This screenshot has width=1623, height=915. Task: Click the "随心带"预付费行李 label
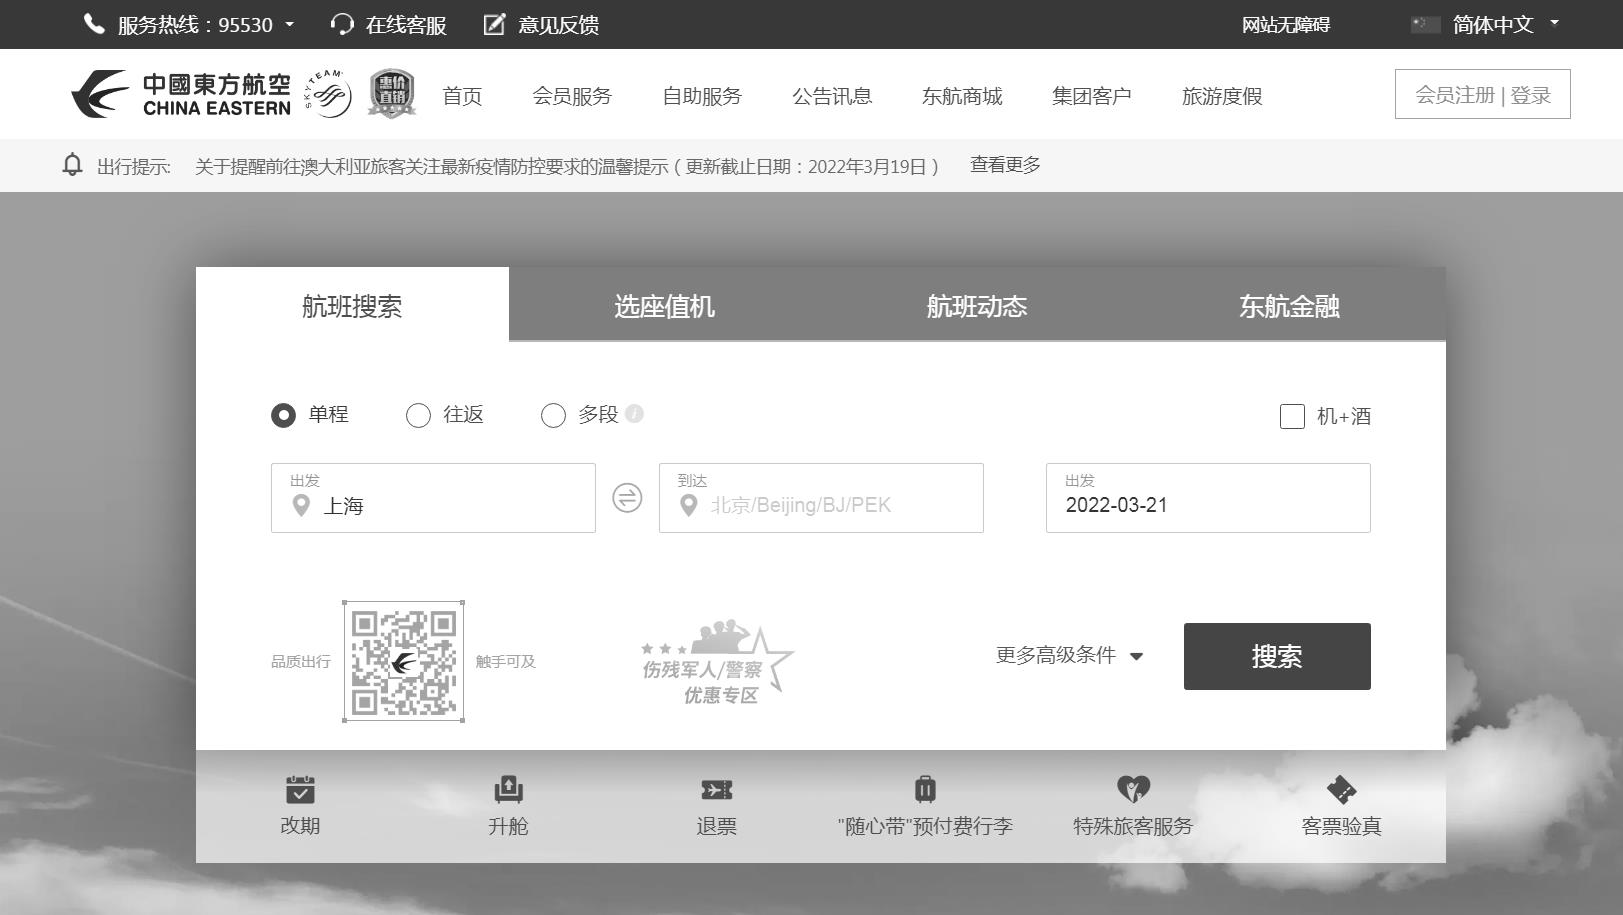(x=925, y=826)
